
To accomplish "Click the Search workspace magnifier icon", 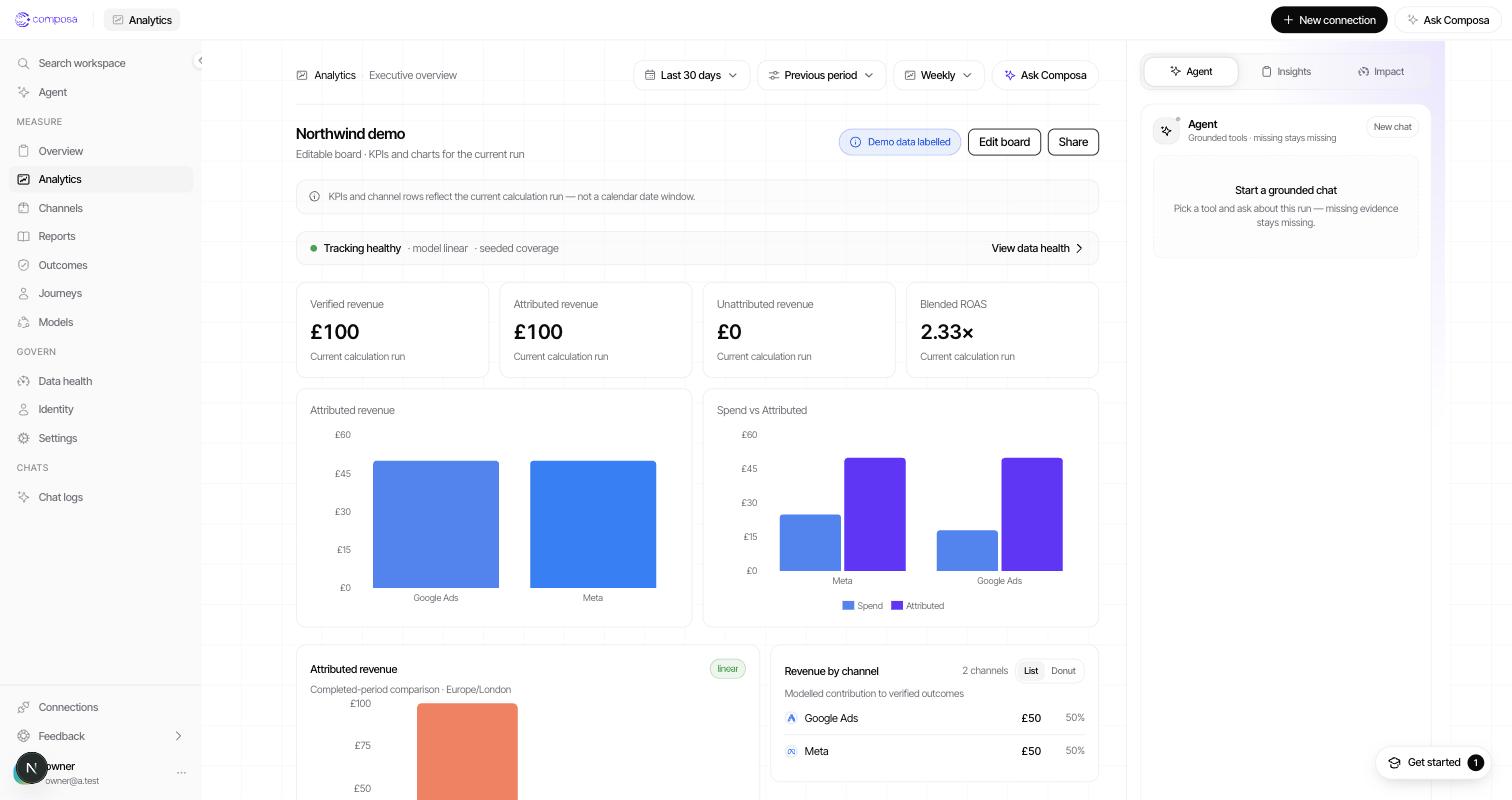I will tap(23, 63).
